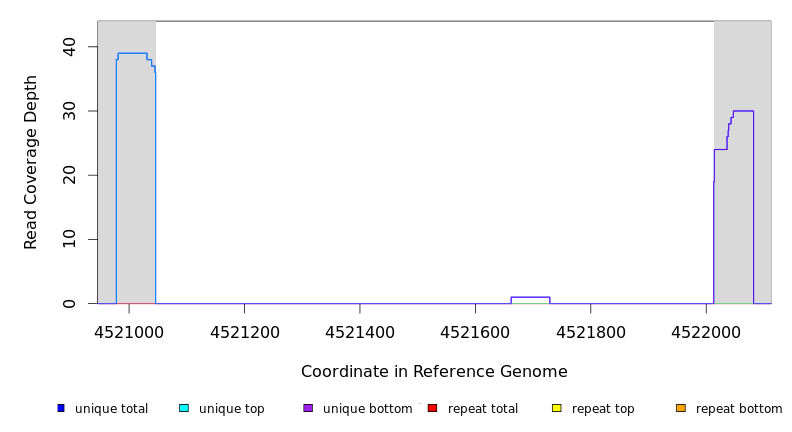Screen dimensions: 792x432
Task: Click the yellow 'repeat top' legend swatch
Action: [557, 408]
